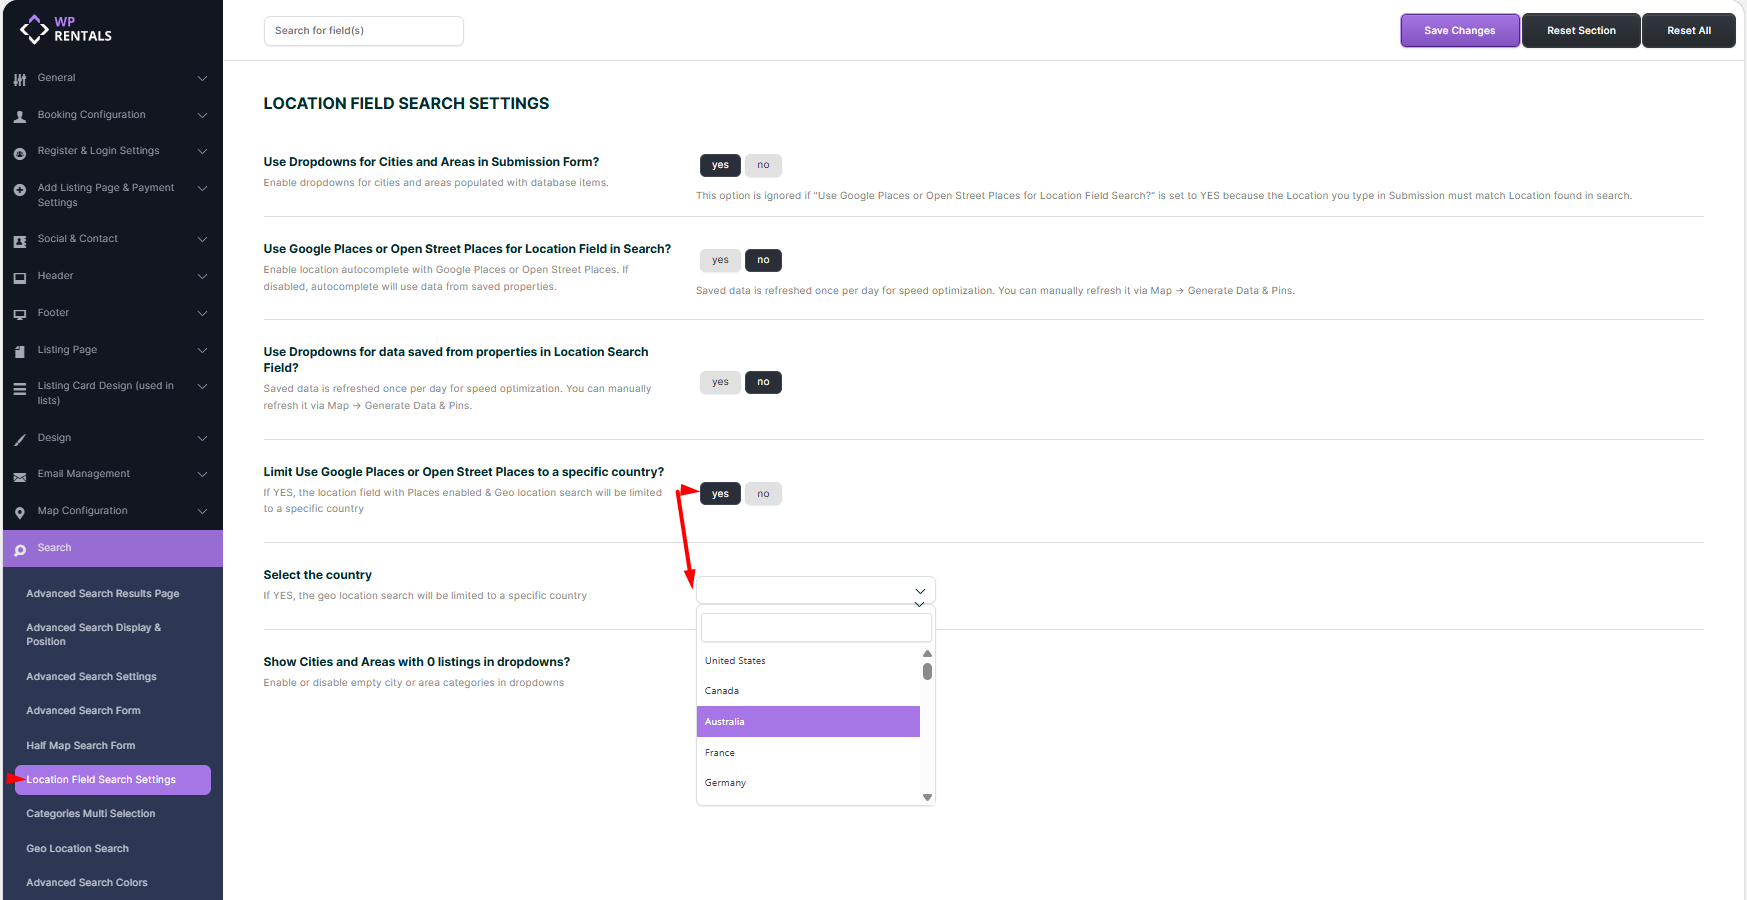This screenshot has height=900, width=1747.
Task: Click the Search magnifier icon in sidebar
Action: point(20,549)
